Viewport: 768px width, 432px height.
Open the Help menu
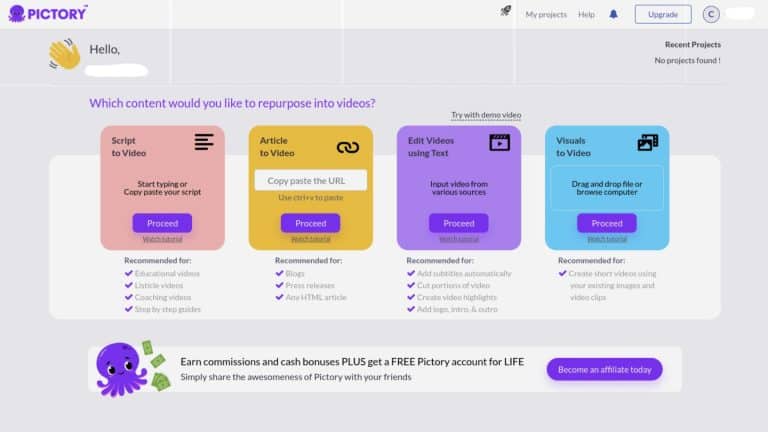(586, 15)
